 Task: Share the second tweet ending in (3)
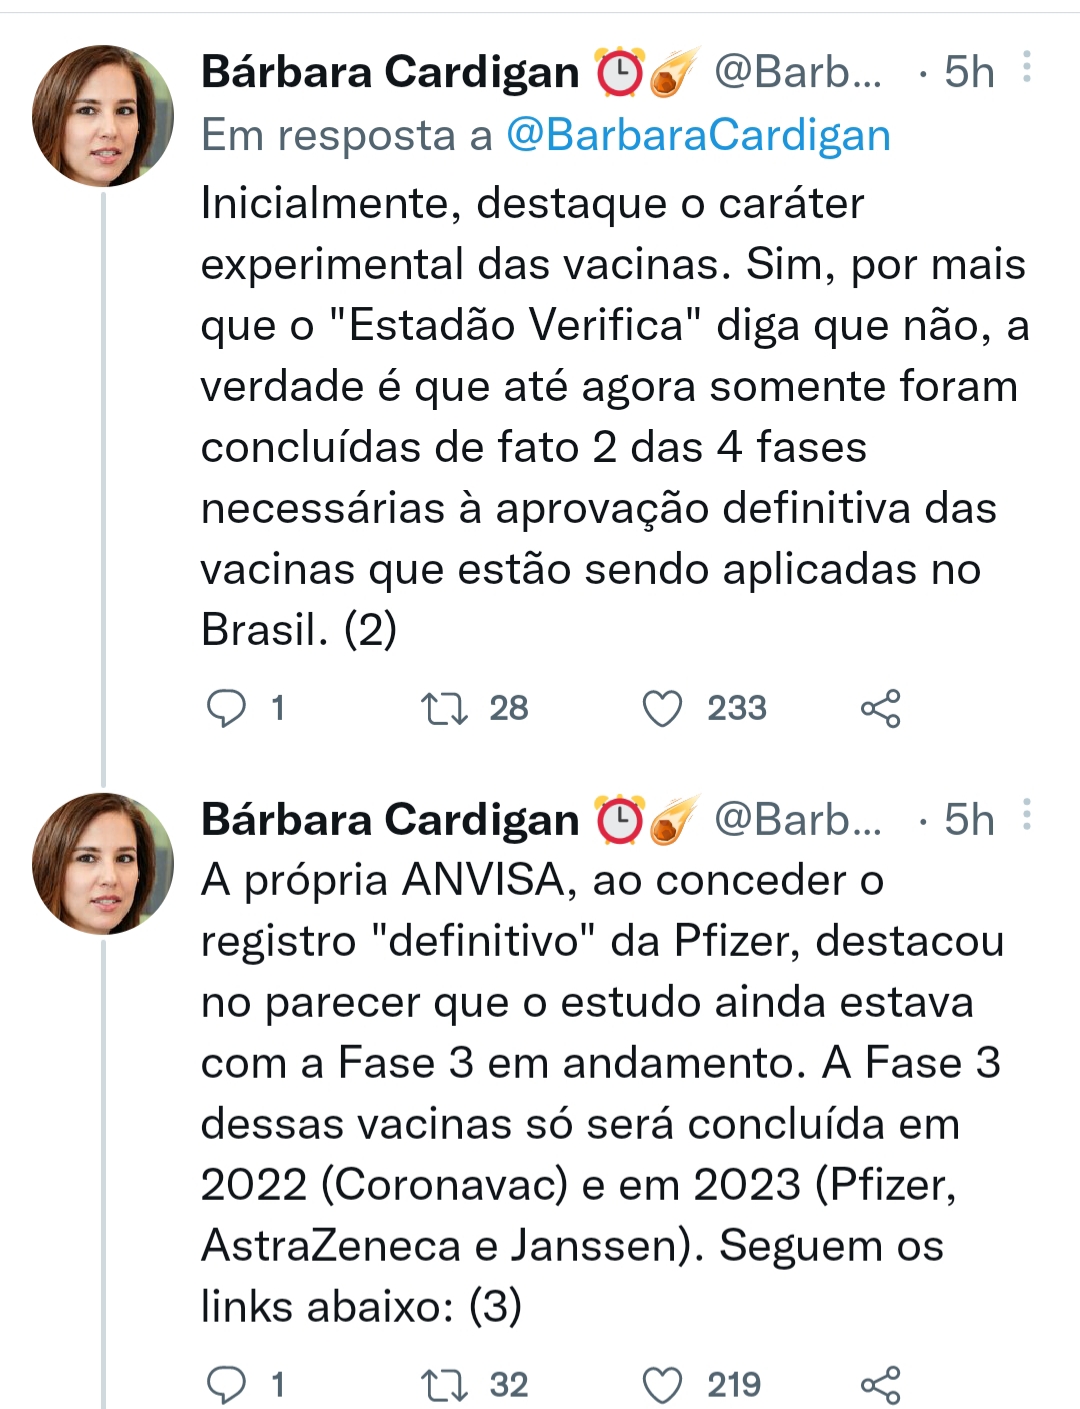880,1385
